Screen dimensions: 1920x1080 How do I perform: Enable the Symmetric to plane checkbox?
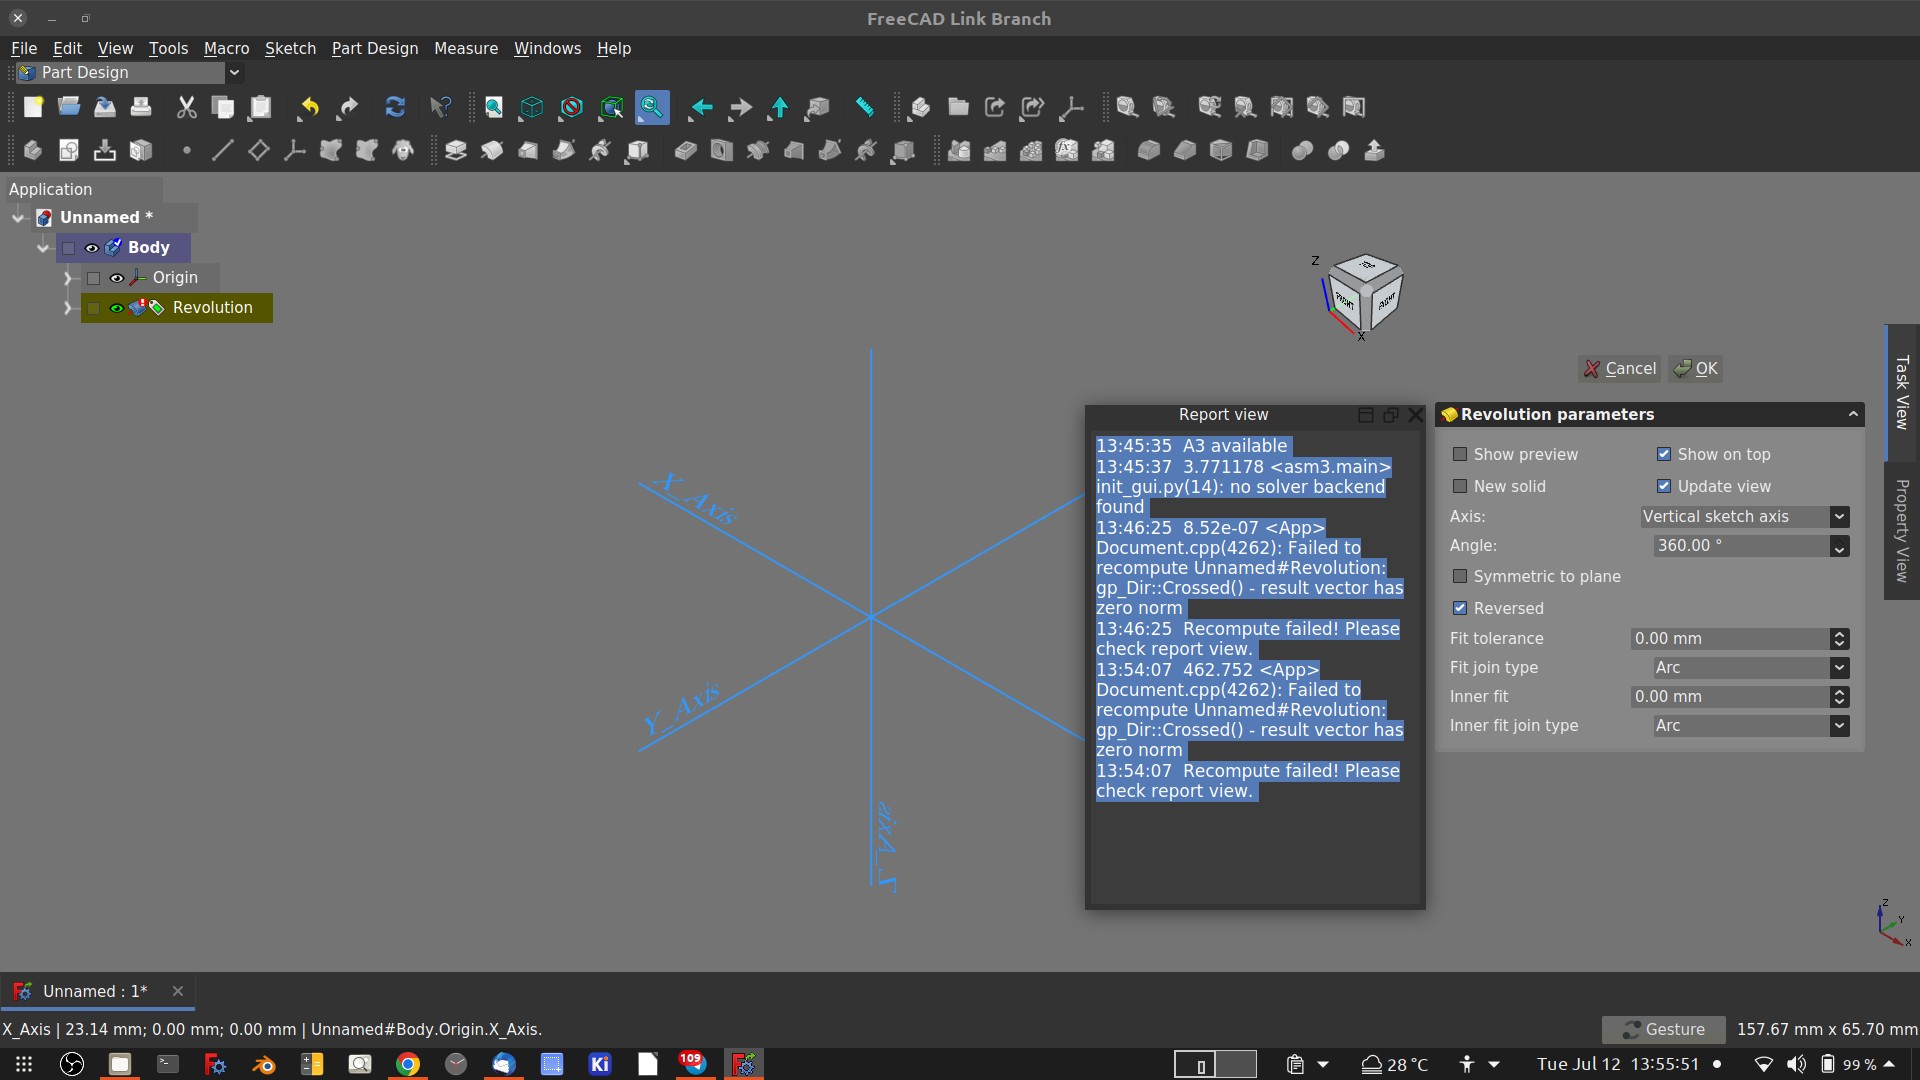[1460, 576]
